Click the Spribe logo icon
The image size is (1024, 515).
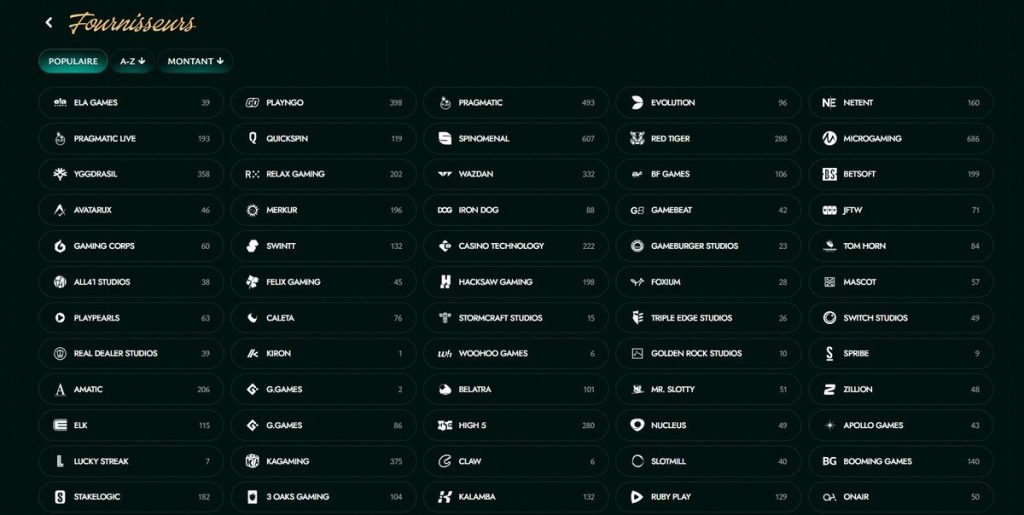tap(829, 353)
